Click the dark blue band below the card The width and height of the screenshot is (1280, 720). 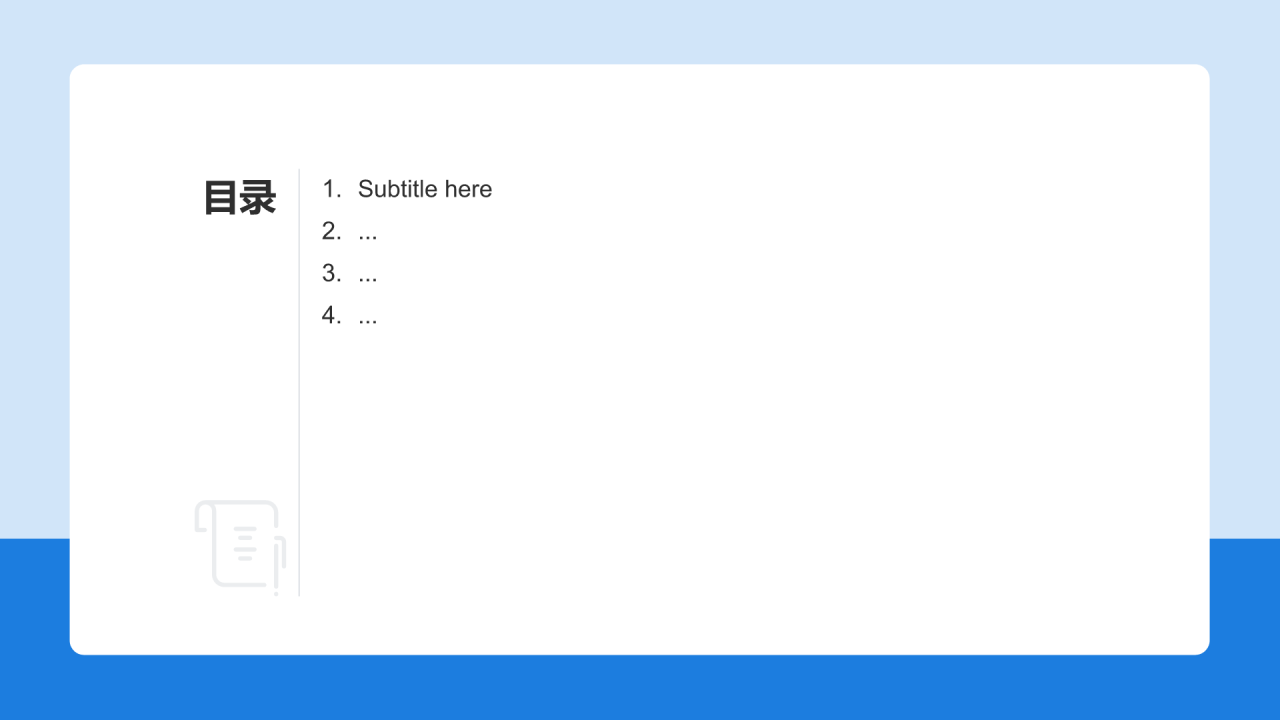tap(640, 688)
